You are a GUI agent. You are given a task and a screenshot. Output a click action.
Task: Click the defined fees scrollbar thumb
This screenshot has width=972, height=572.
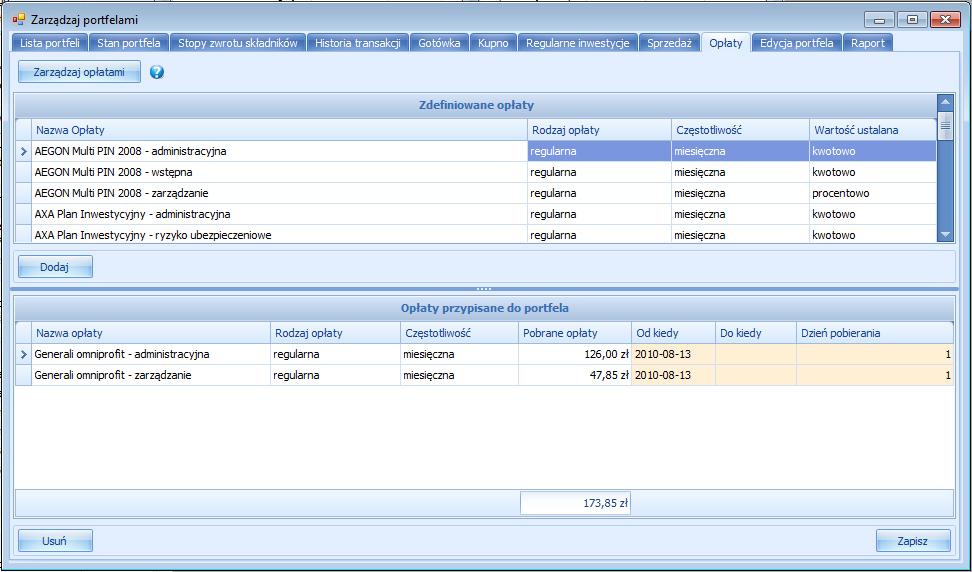(x=945, y=126)
